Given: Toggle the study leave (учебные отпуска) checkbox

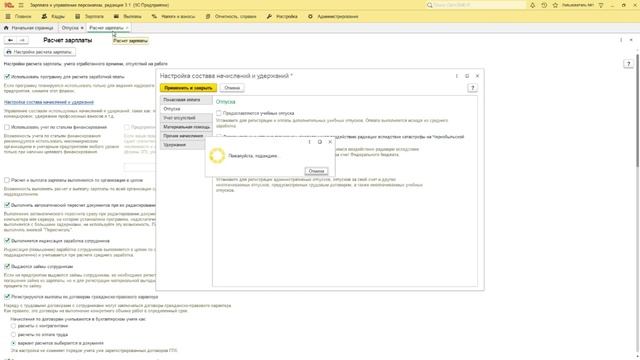Looking at the screenshot, I should 219,113.
